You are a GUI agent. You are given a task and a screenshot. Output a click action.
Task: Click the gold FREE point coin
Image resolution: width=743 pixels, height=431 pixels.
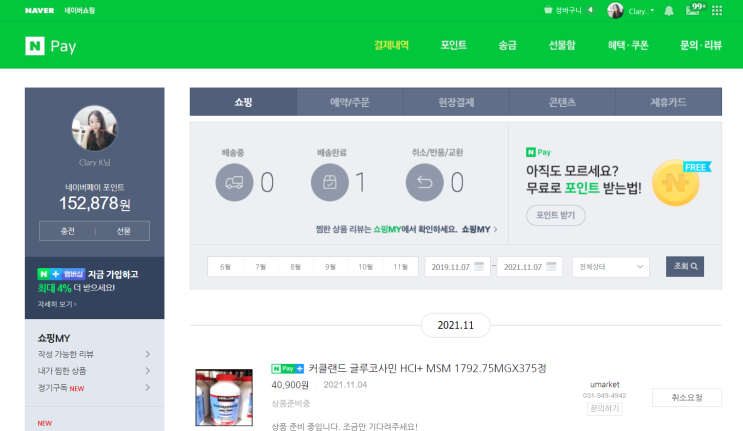(676, 183)
